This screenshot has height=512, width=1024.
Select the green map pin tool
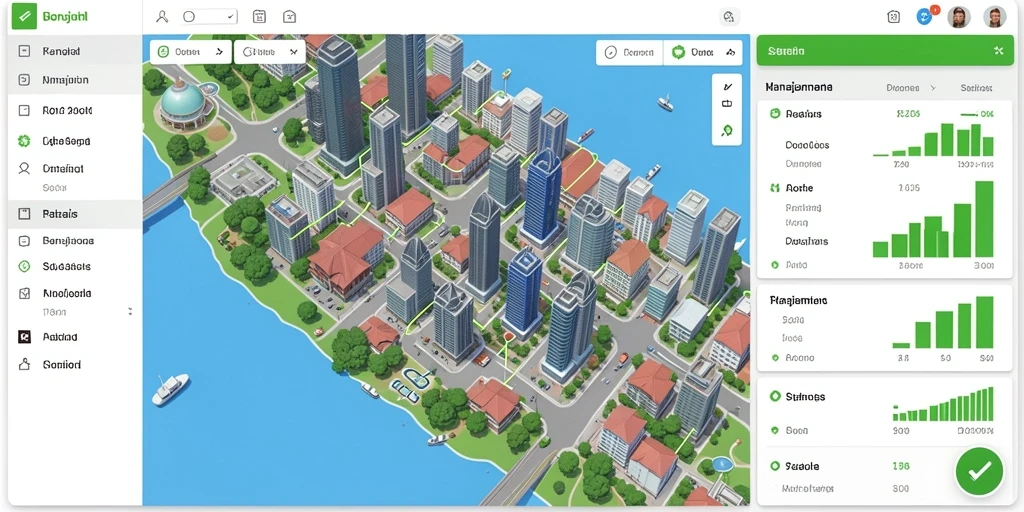tap(727, 131)
